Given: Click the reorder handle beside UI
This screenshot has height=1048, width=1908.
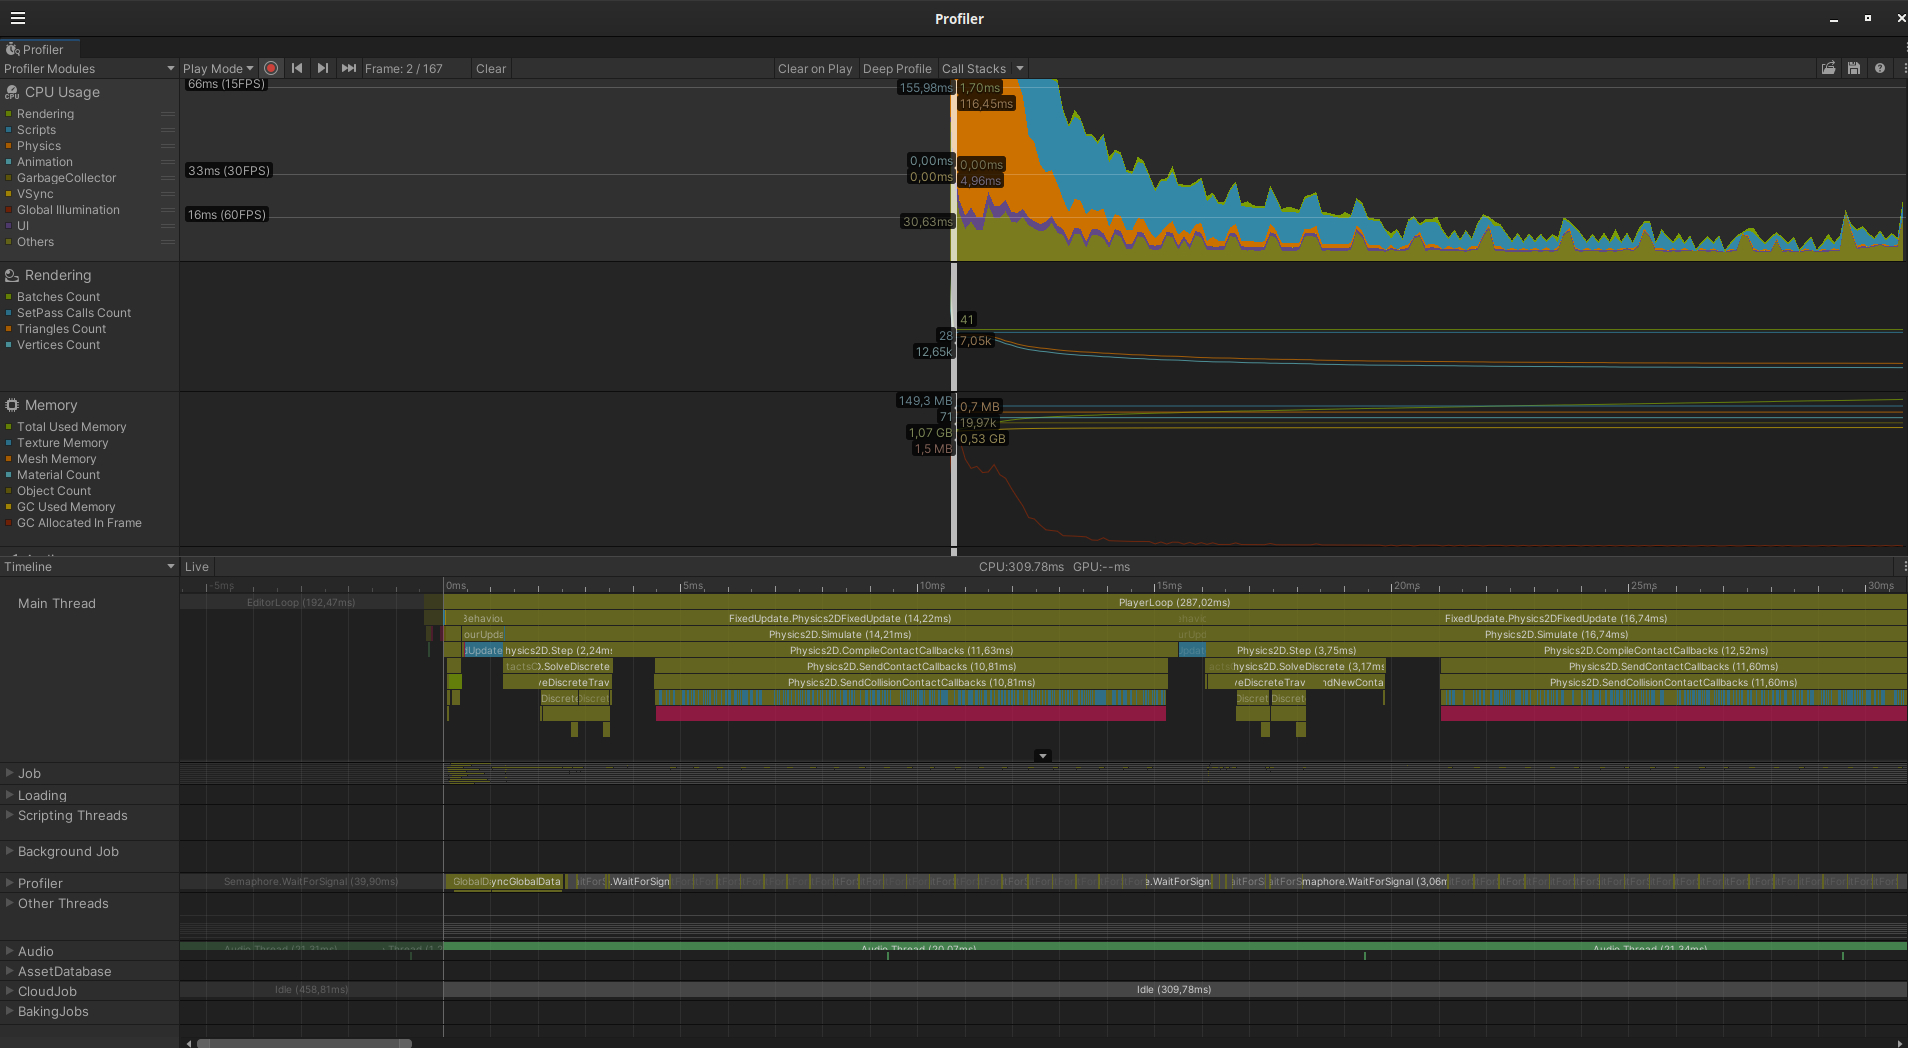Looking at the screenshot, I should (x=168, y=226).
